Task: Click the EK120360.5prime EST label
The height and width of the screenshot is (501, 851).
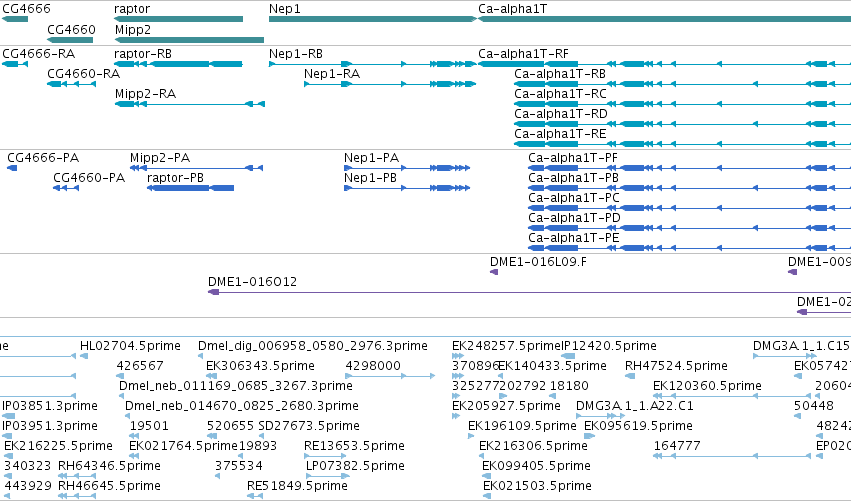Action: coord(707,386)
